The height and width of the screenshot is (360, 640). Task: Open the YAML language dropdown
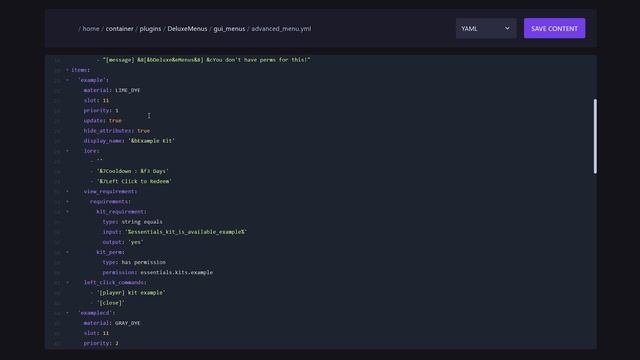pos(486,28)
